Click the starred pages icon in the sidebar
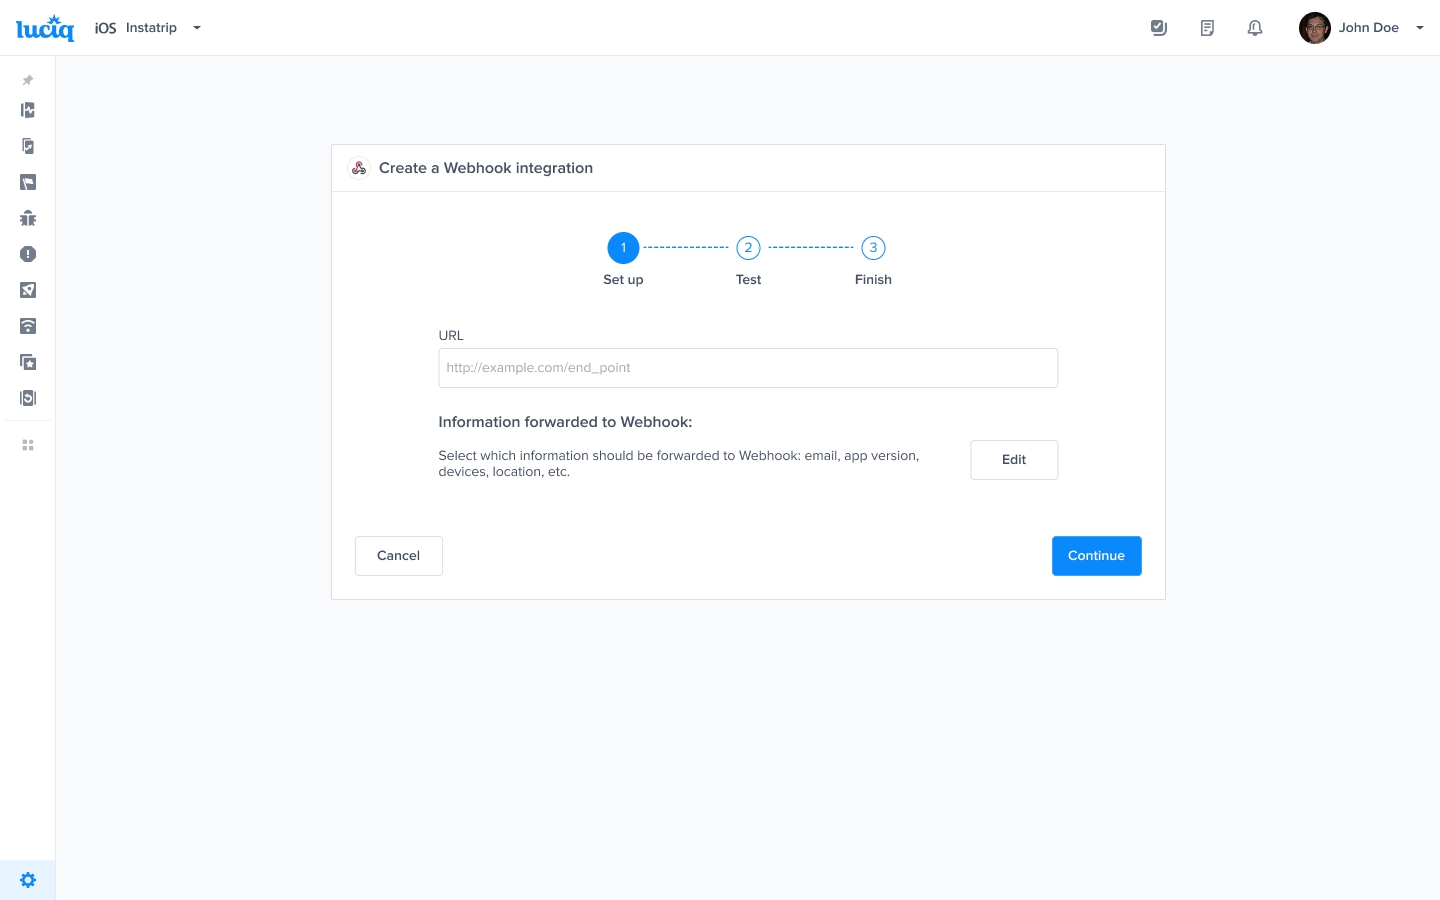This screenshot has height=900, width=1440. pyautogui.click(x=28, y=362)
